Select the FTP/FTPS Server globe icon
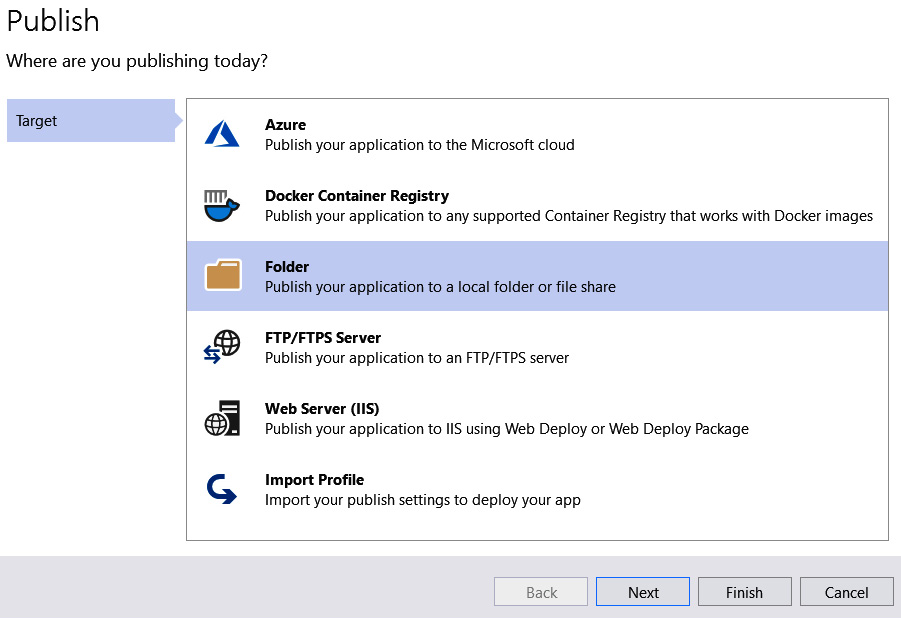 click(x=222, y=347)
